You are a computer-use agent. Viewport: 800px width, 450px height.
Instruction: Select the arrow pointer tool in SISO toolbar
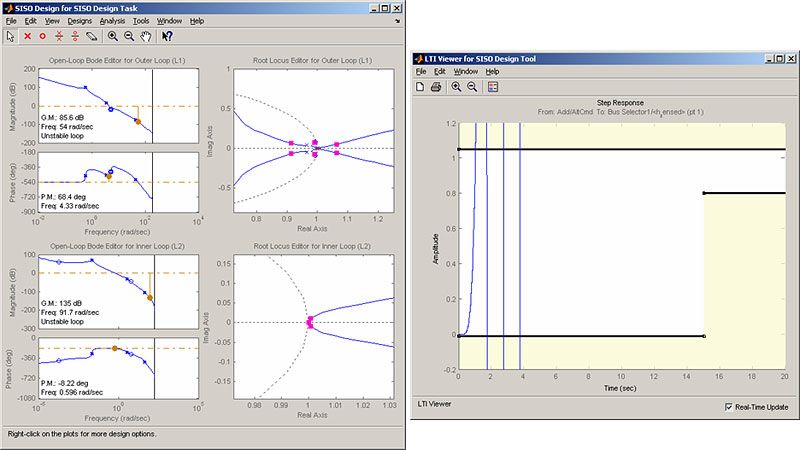coord(11,36)
